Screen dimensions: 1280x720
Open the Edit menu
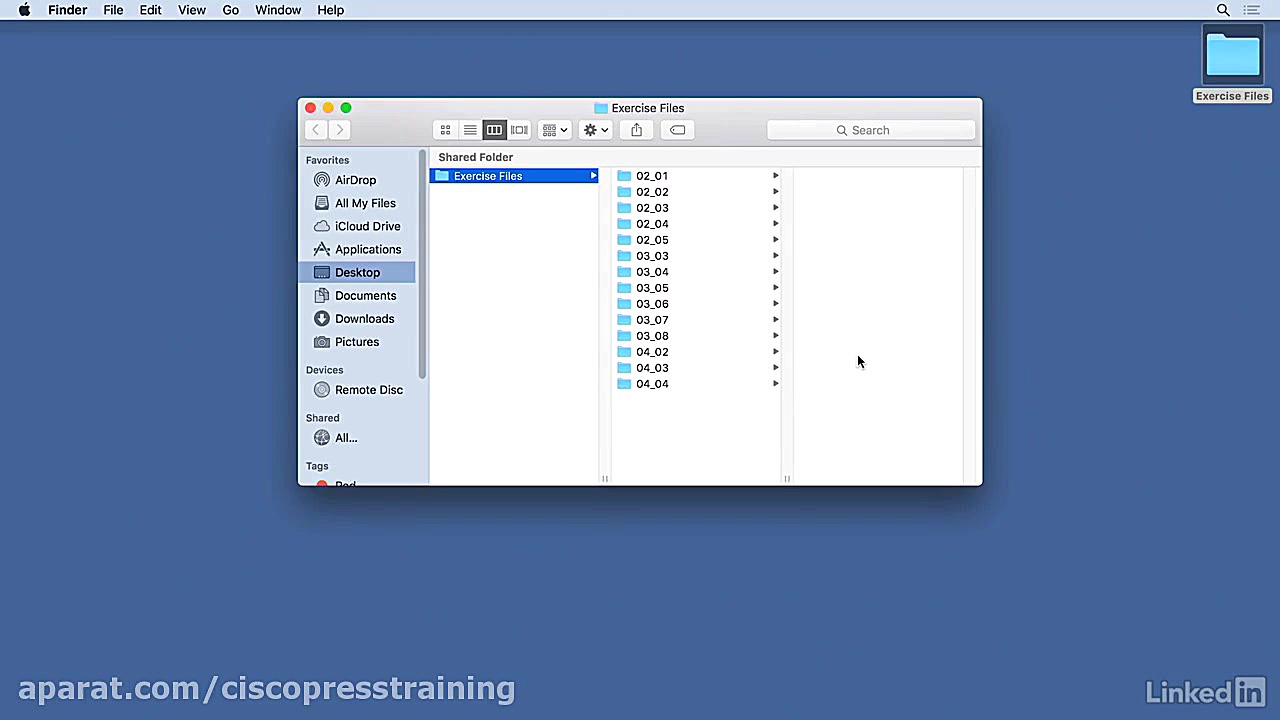(150, 10)
